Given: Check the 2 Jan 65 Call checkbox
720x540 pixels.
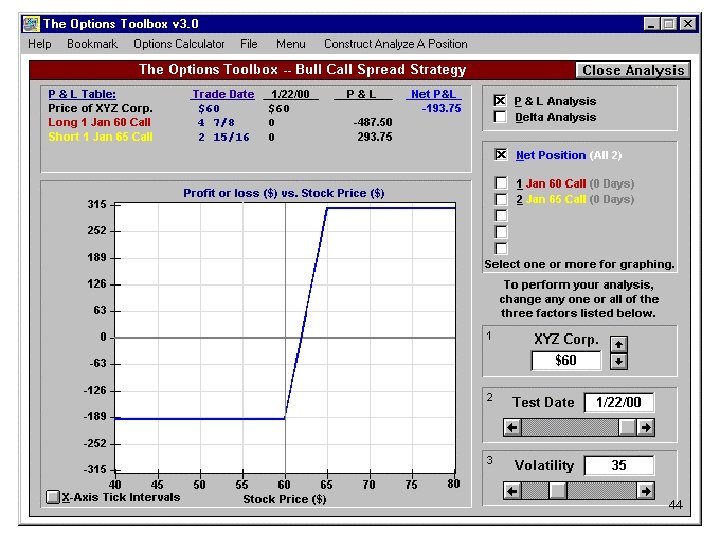Looking at the screenshot, I should 501,199.
